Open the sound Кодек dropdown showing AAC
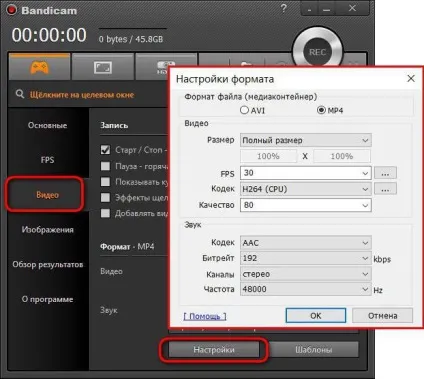424x379 pixels. (306, 243)
